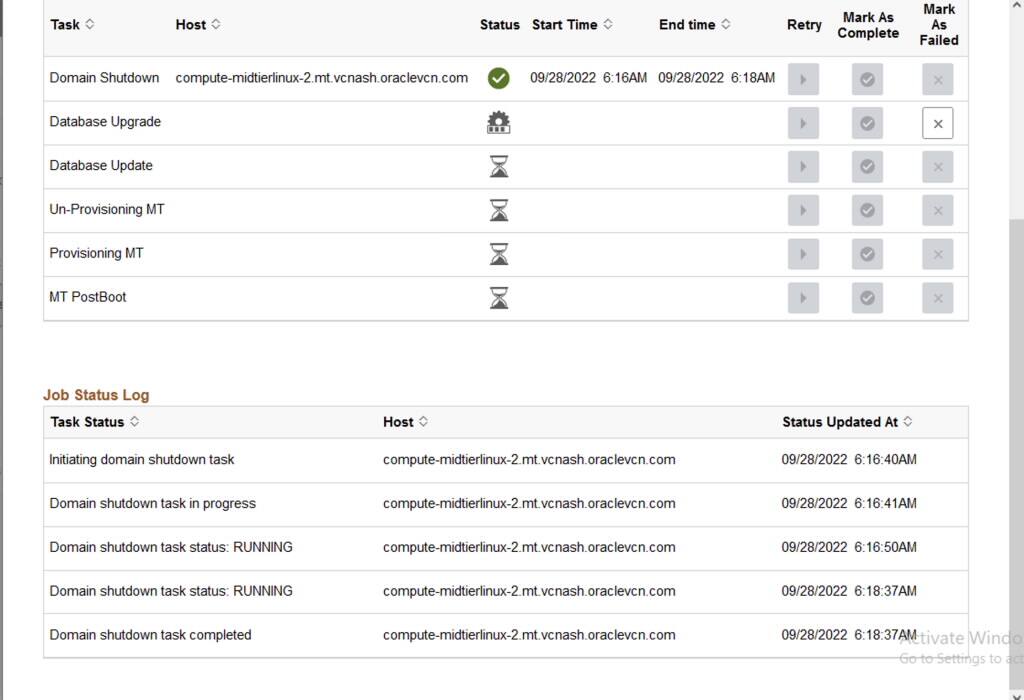Image resolution: width=1024 pixels, height=700 pixels.
Task: Select the hourglass icon for MT PostBoot
Action: pyautogui.click(x=498, y=297)
